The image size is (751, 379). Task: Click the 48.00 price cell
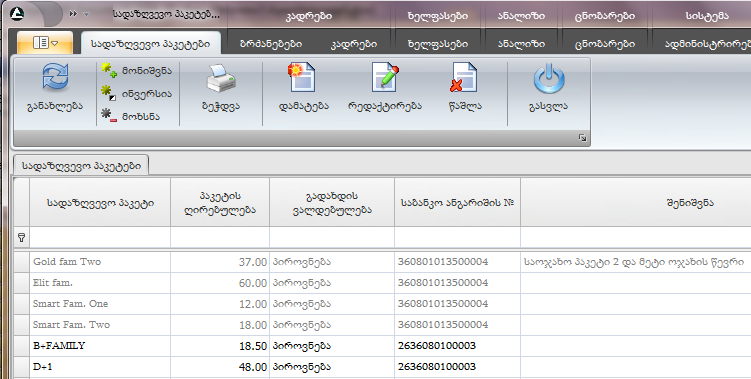tap(220, 367)
